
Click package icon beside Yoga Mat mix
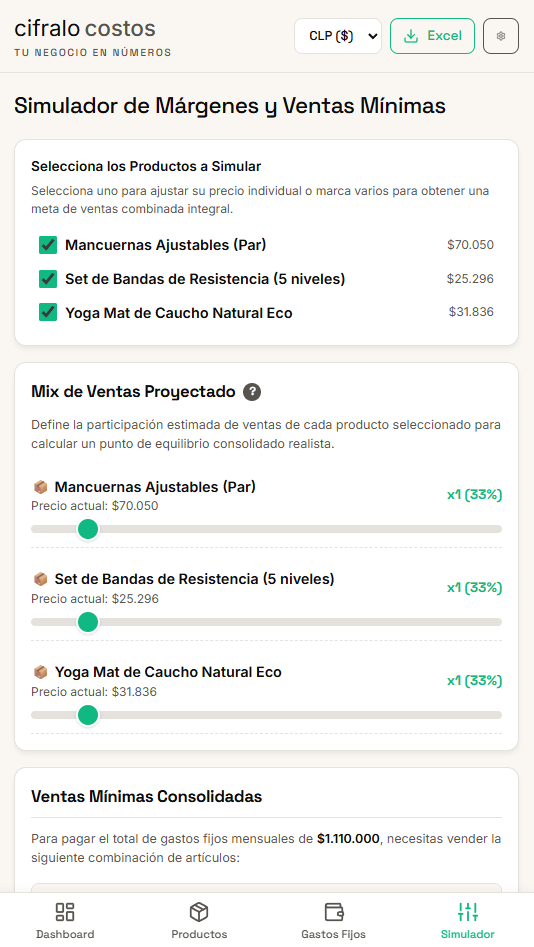click(x=40, y=672)
